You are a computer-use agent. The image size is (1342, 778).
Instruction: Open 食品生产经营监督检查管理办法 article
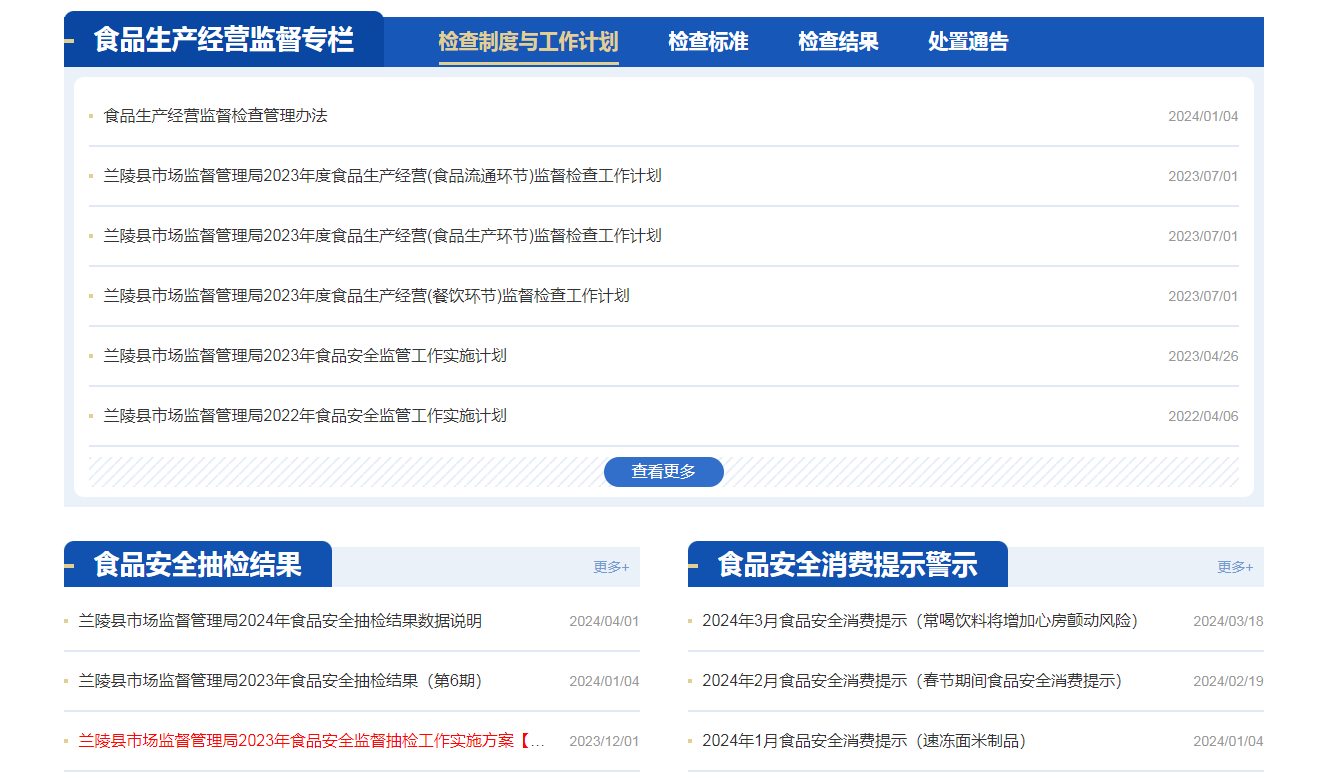pyautogui.click(x=216, y=116)
